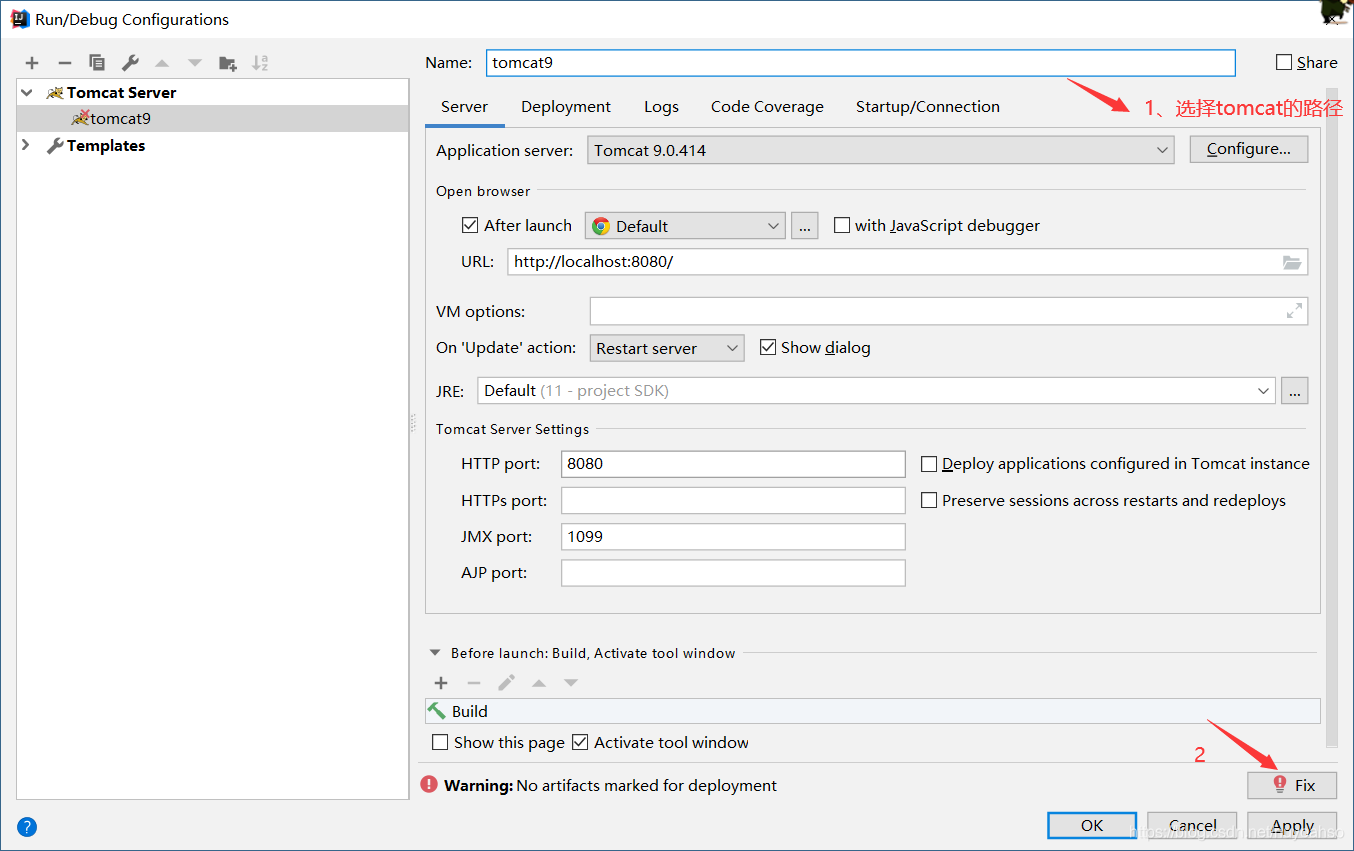Switch to Deployment tab
The height and width of the screenshot is (851, 1354).
[x=566, y=106]
